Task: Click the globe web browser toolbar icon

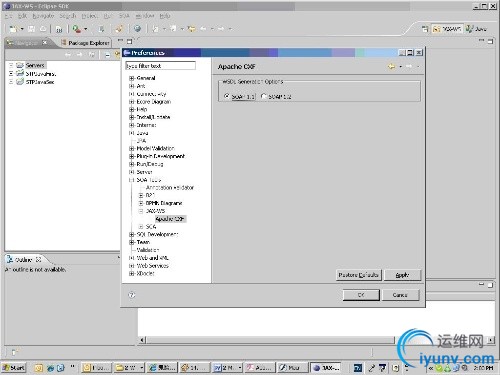Action: pos(137,29)
